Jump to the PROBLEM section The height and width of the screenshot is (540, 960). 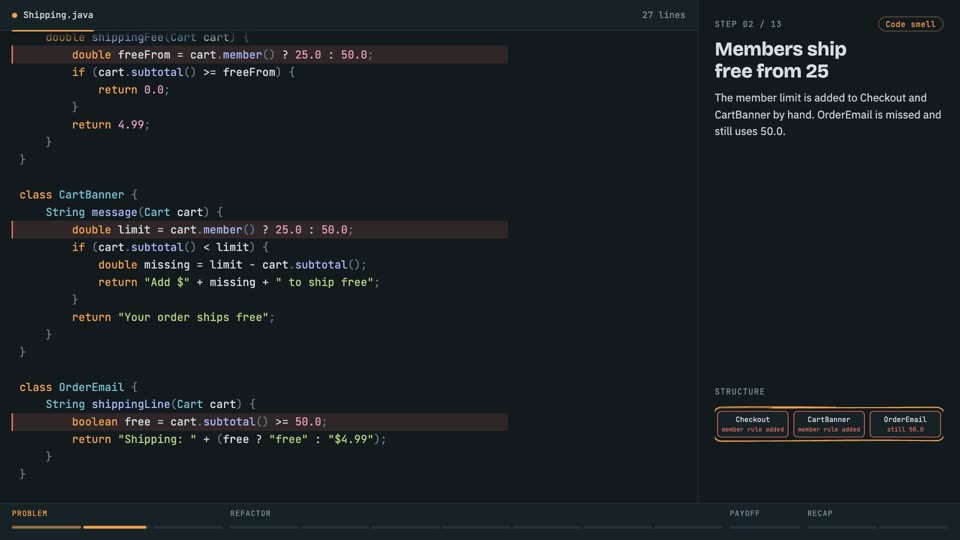[29, 513]
